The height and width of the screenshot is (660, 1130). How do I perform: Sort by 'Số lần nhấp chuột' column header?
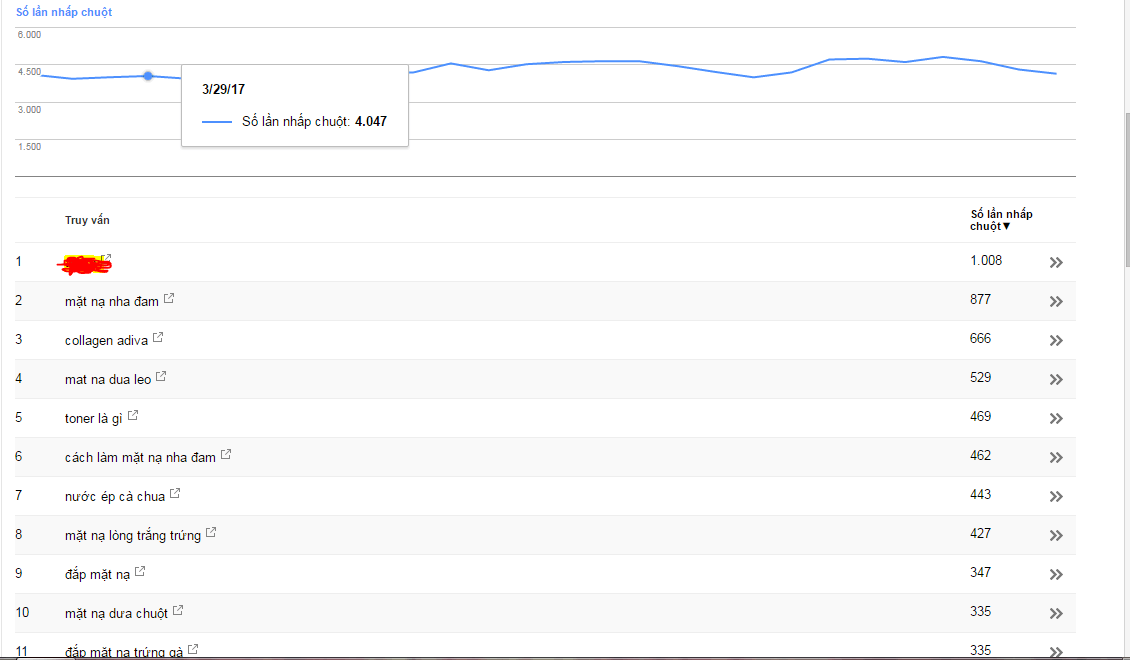click(1000, 220)
